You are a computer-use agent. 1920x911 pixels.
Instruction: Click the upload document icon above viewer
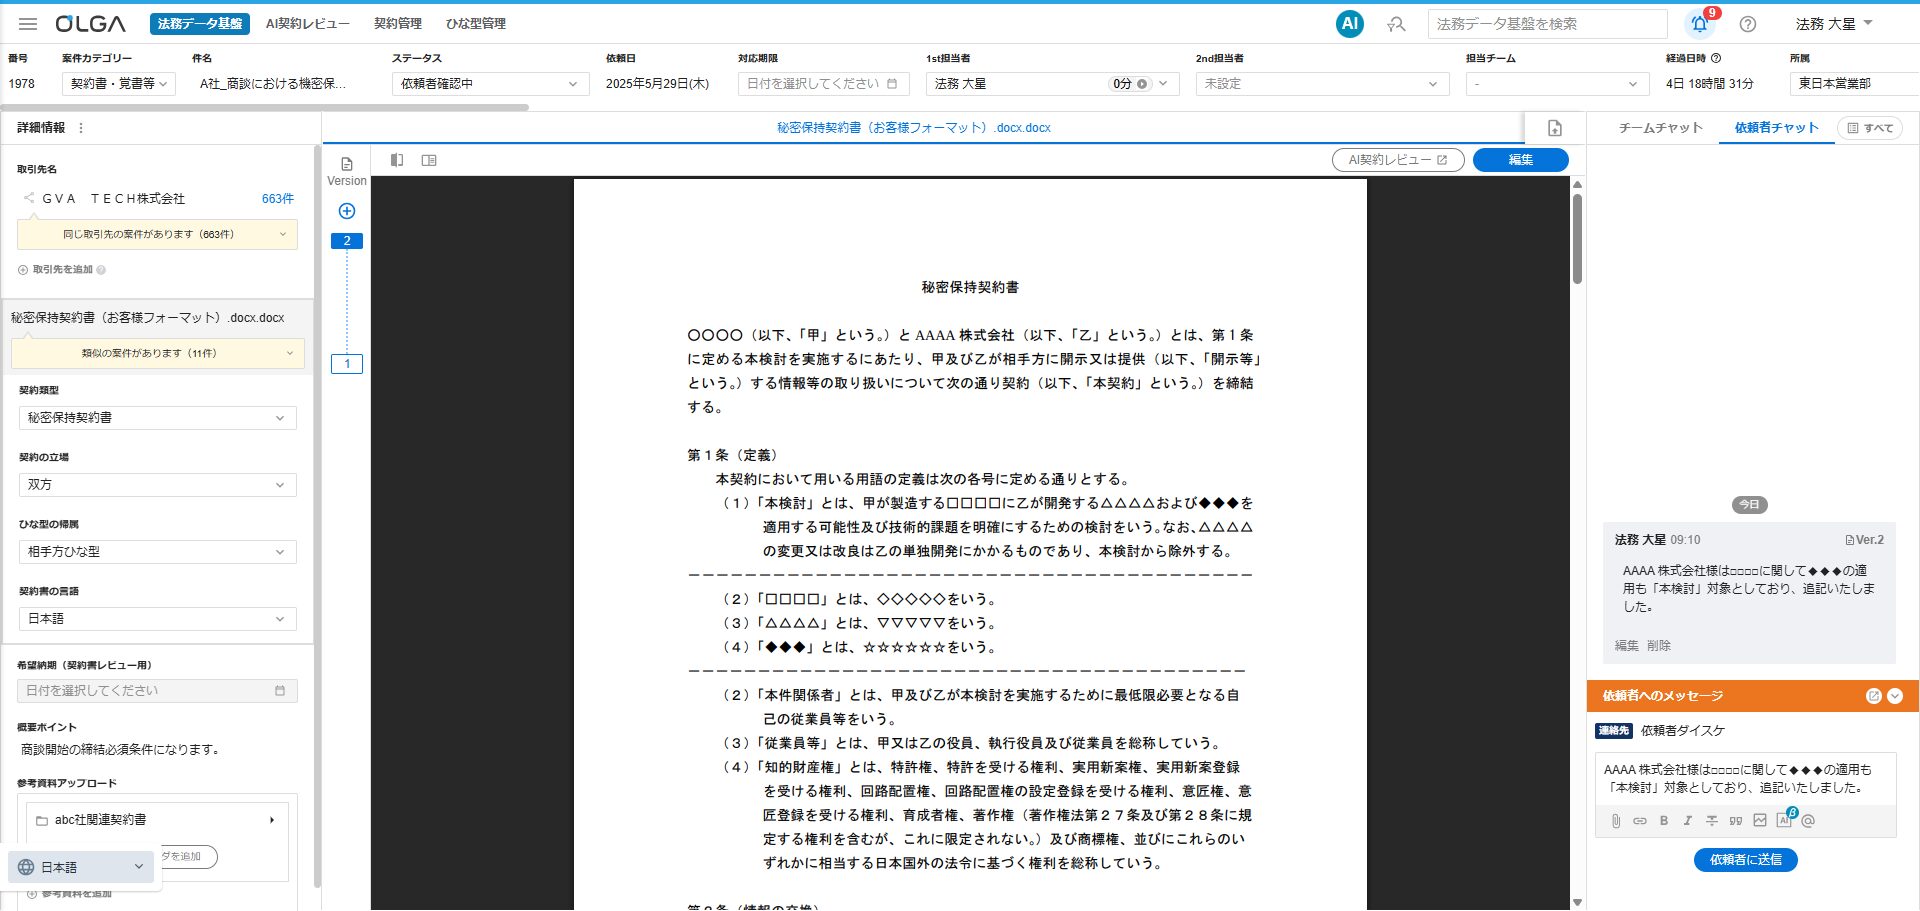pyautogui.click(x=1555, y=128)
